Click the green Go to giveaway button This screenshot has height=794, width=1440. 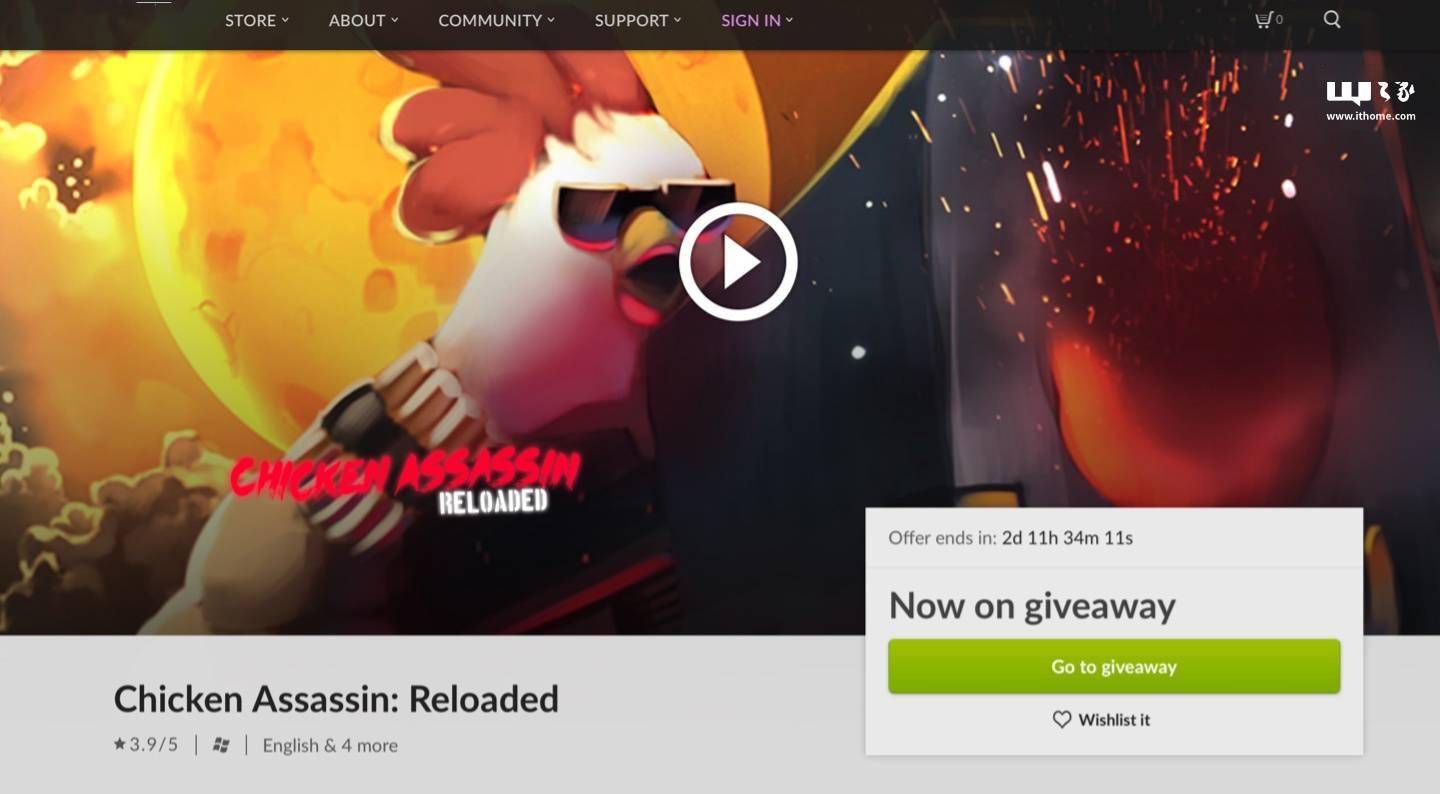pos(1114,666)
